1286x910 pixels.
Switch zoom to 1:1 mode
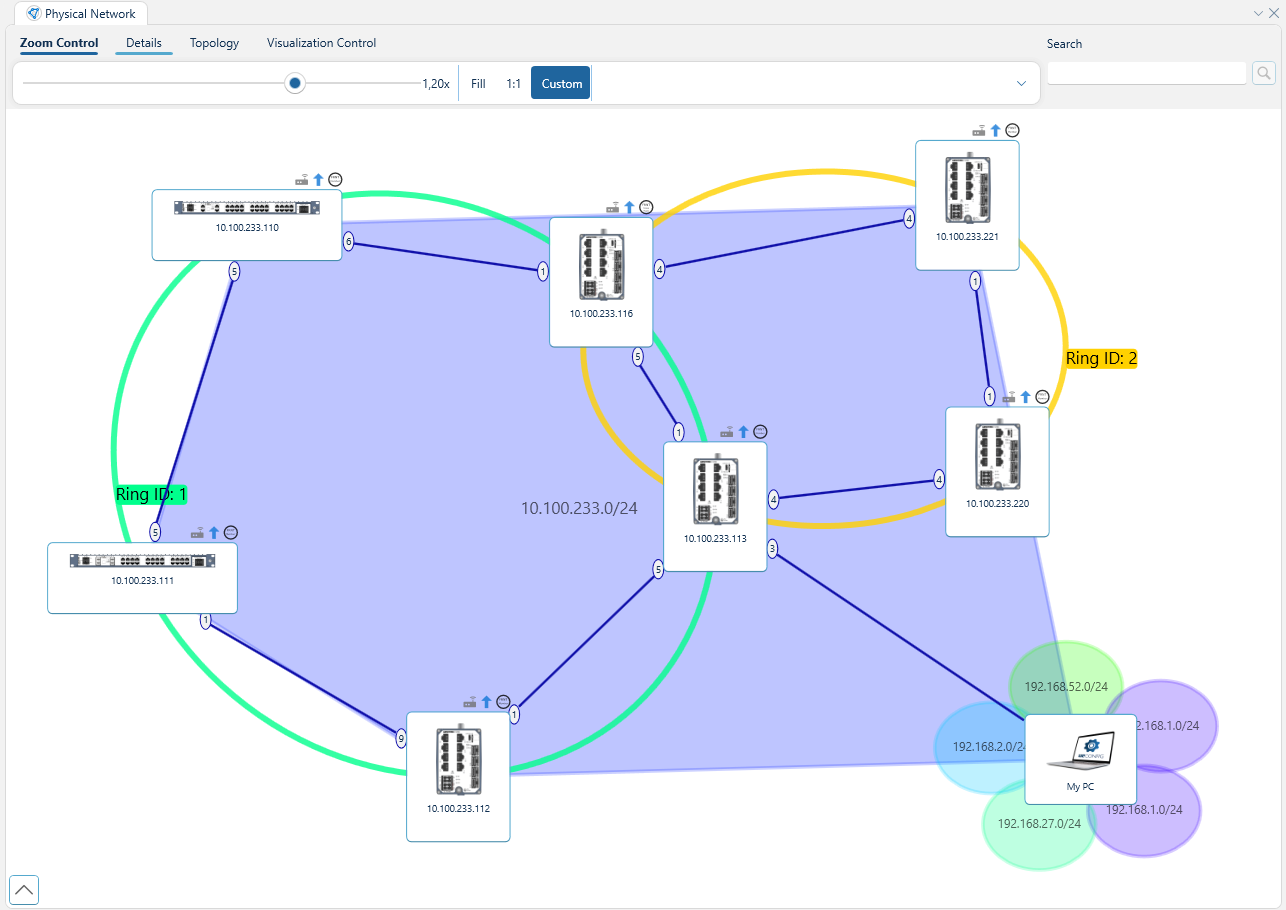pos(513,83)
